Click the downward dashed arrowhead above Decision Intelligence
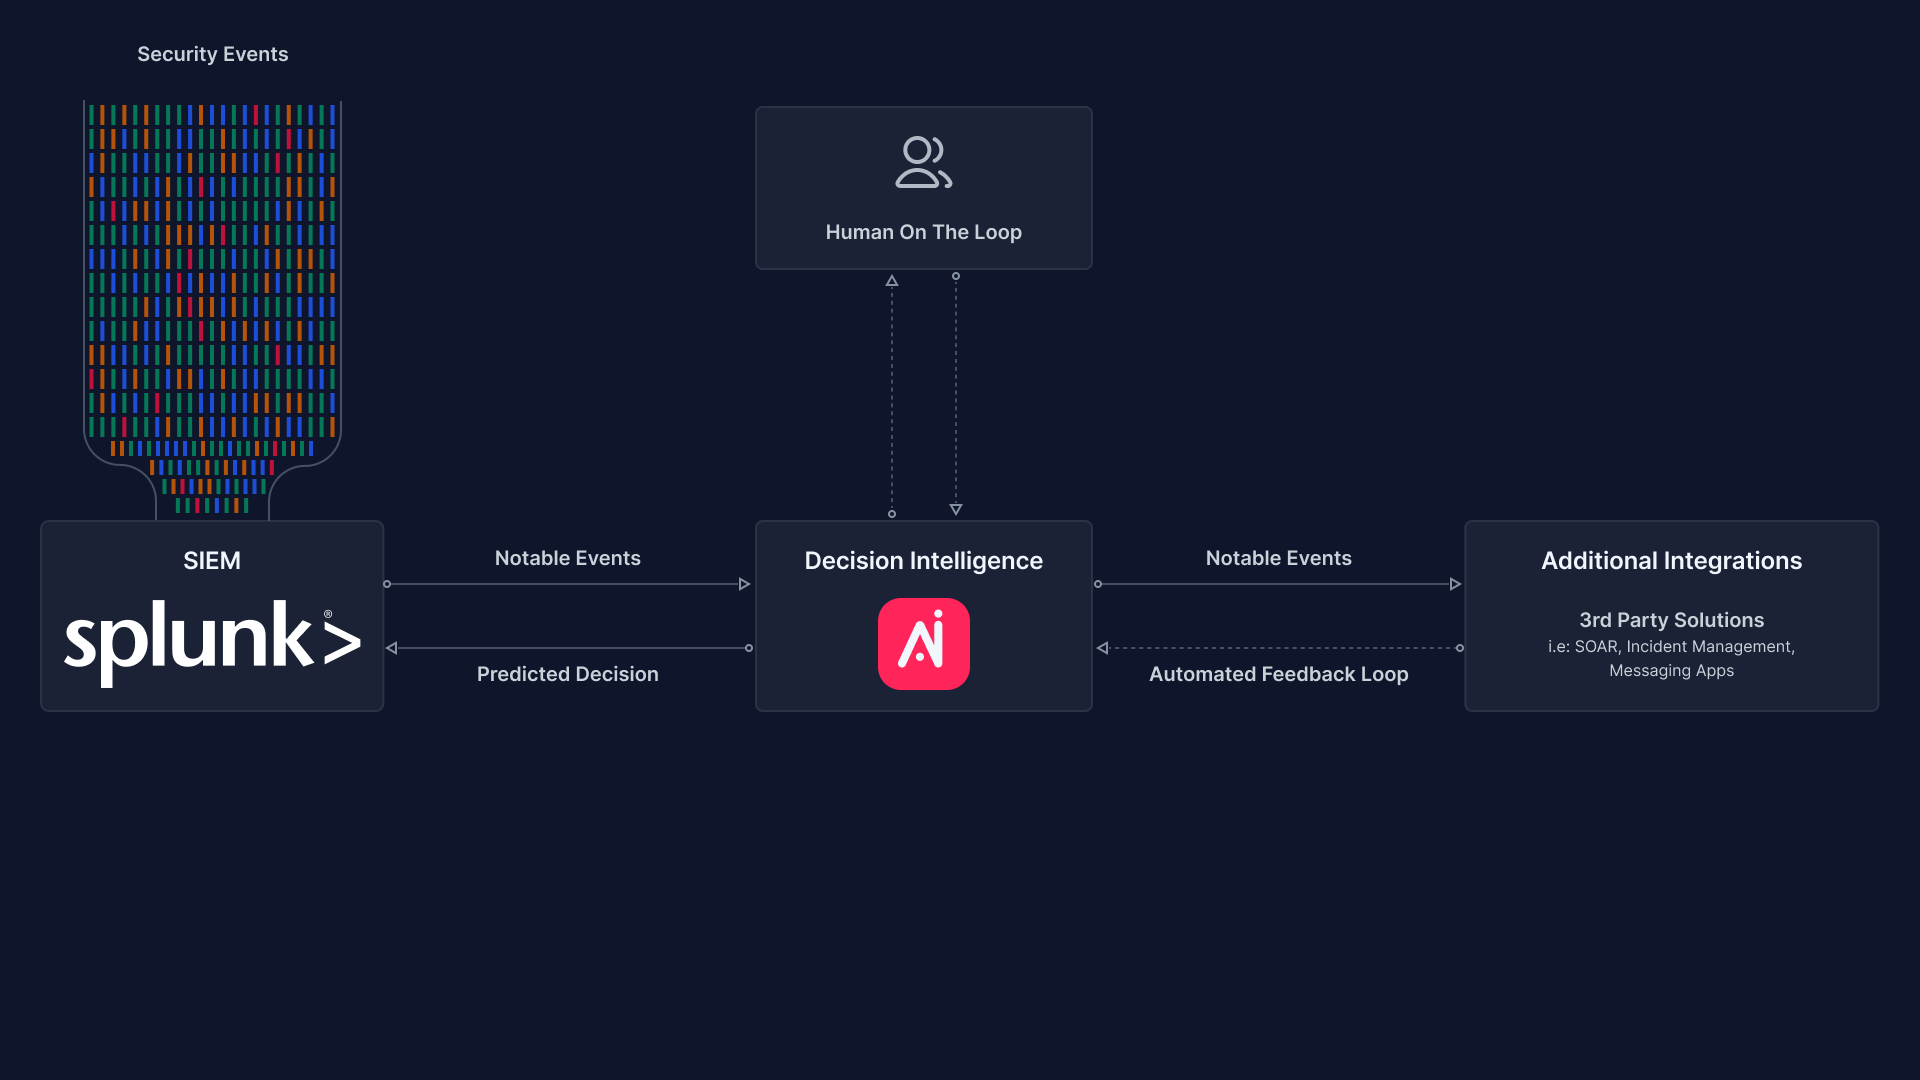This screenshot has width=1920, height=1080. (956, 509)
